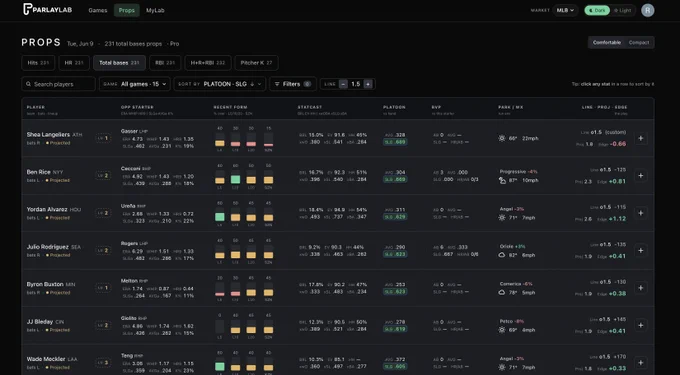Click lineup slot badge for Shea Langeliers
This screenshot has width=680, height=375.
[x=103, y=138]
